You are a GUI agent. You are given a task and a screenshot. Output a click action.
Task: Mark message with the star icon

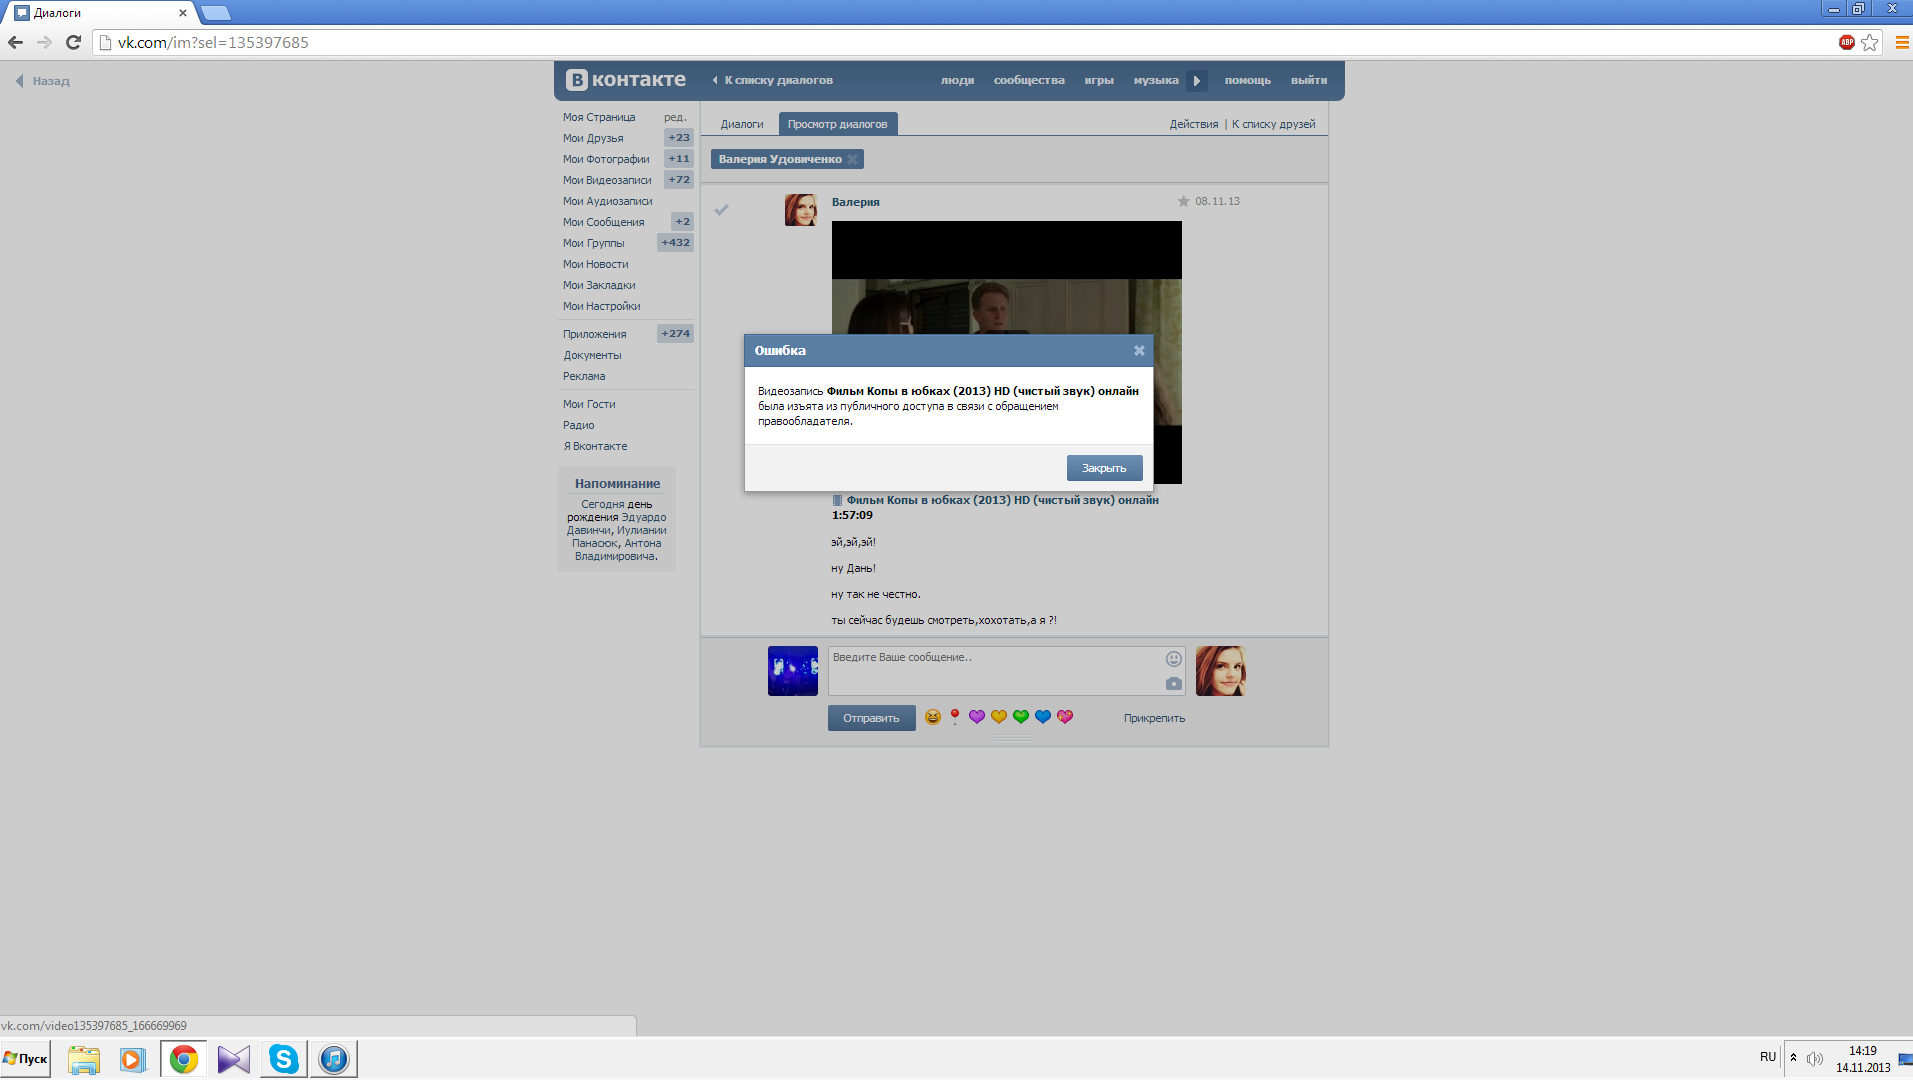click(x=1184, y=201)
